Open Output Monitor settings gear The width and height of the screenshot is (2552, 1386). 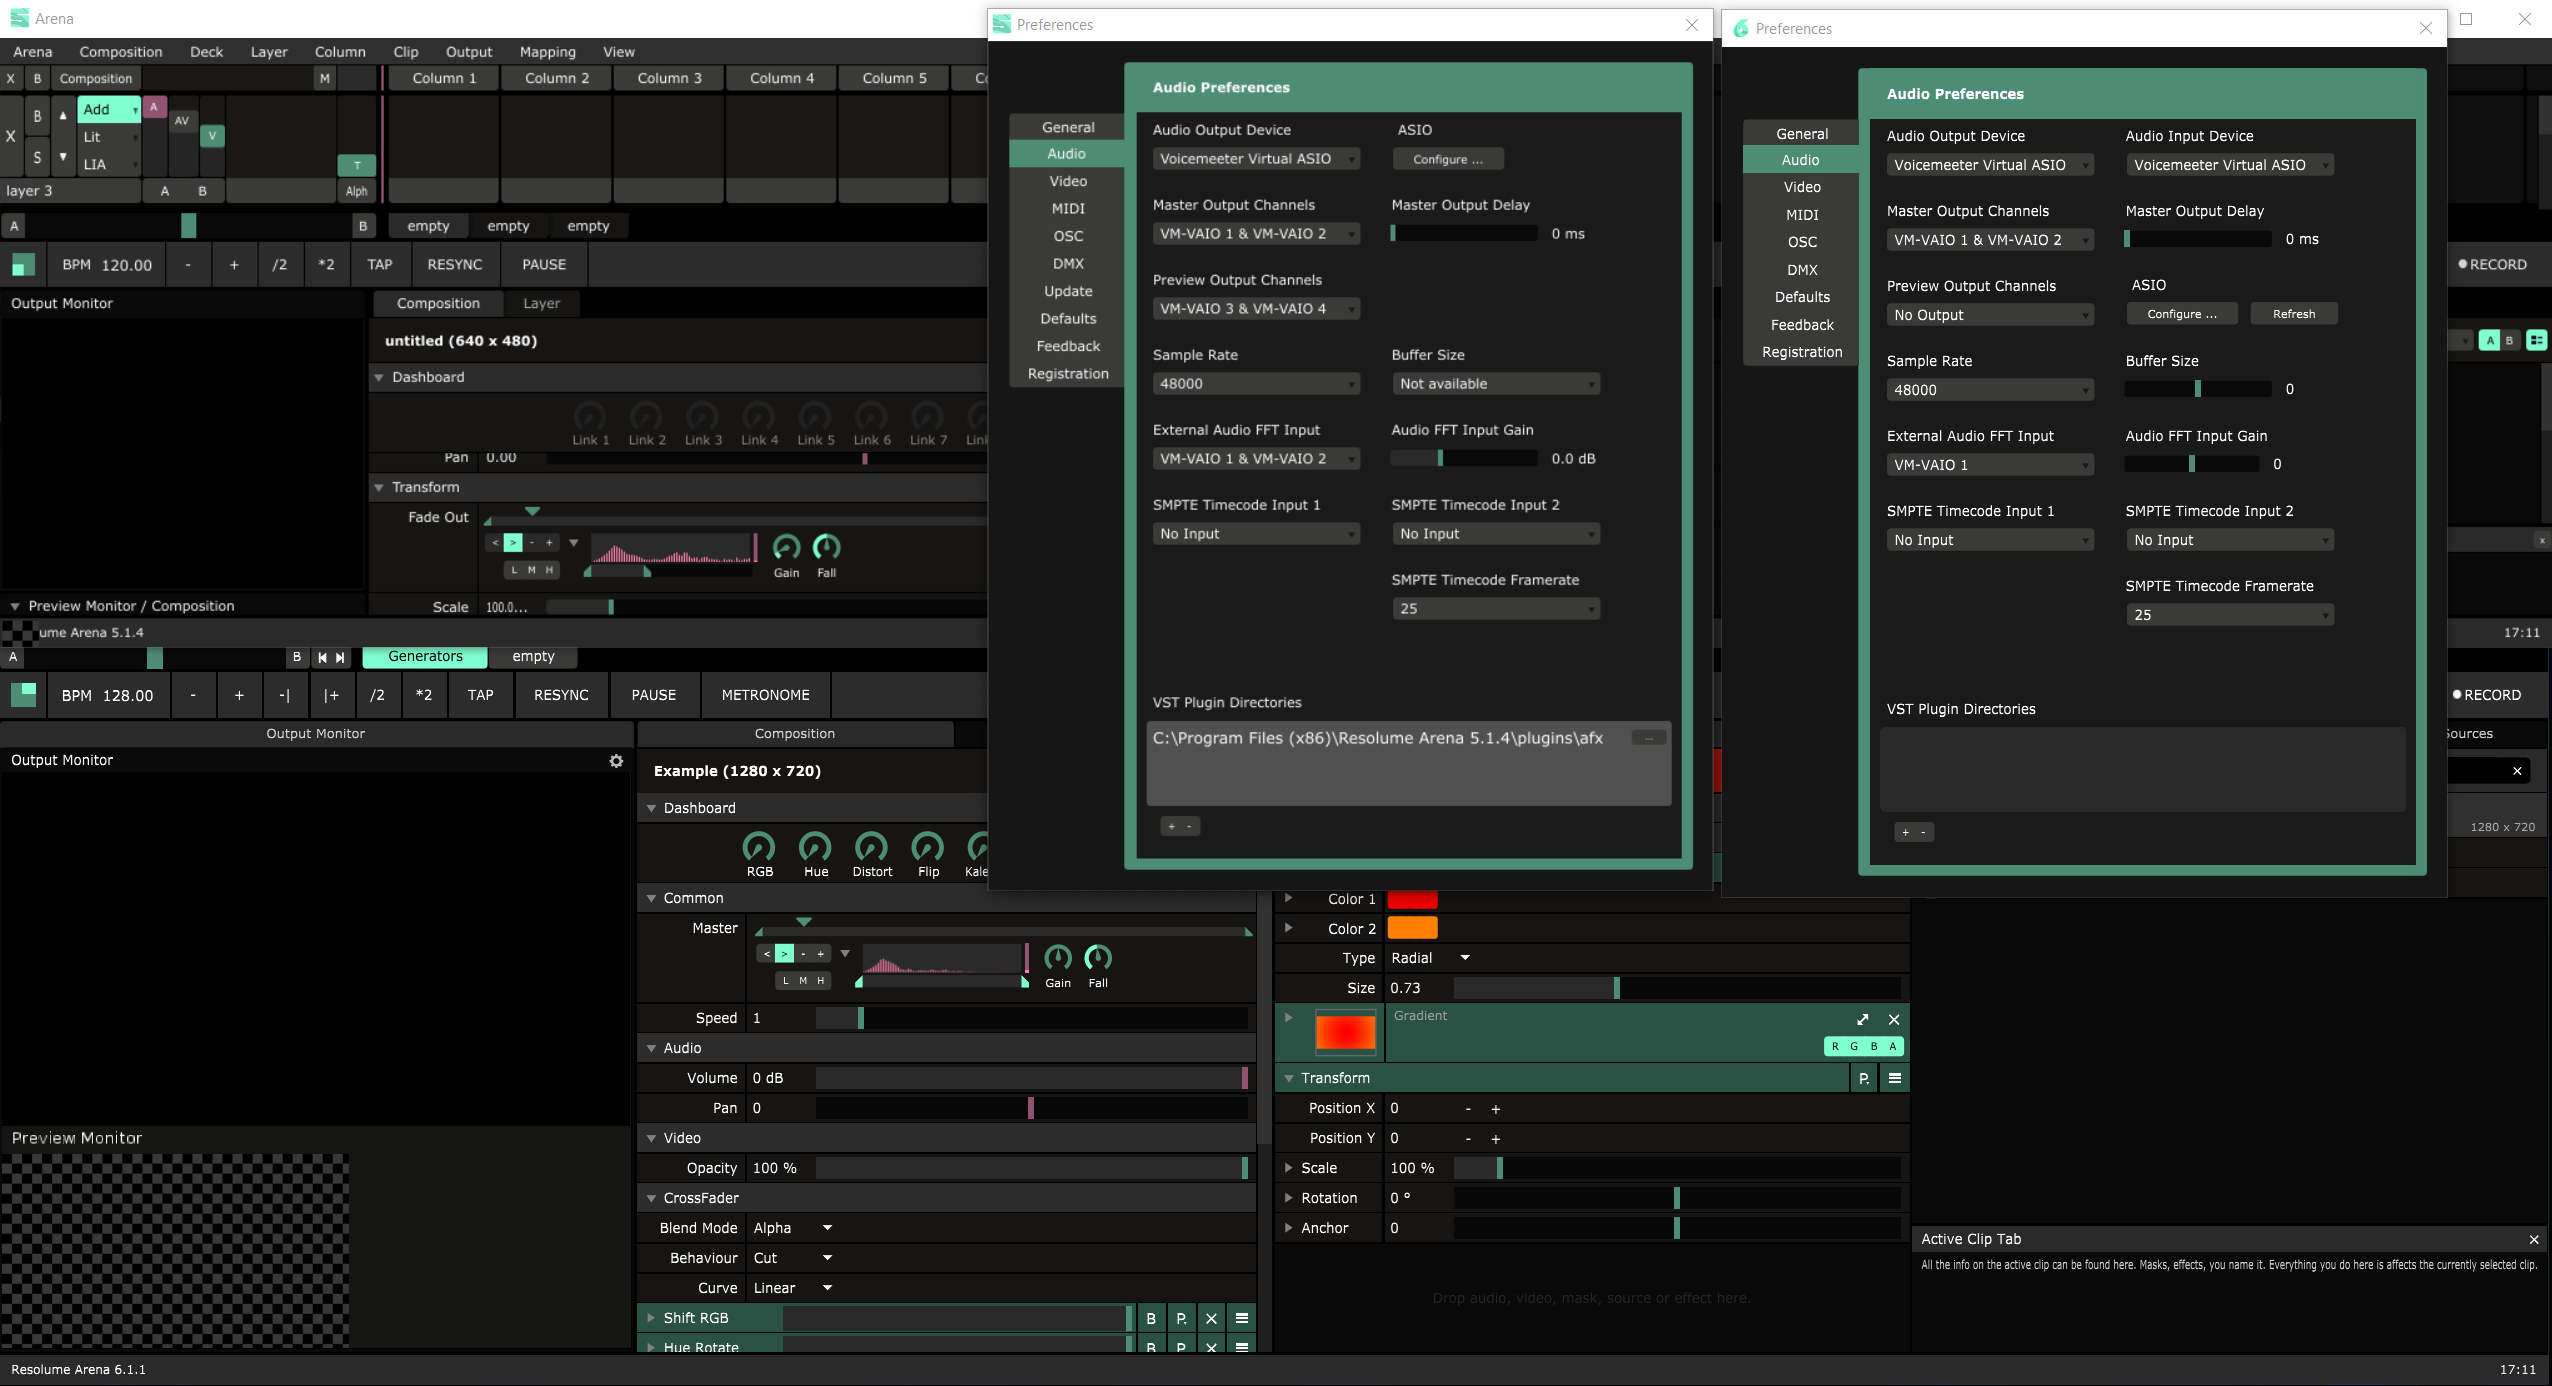coord(616,761)
